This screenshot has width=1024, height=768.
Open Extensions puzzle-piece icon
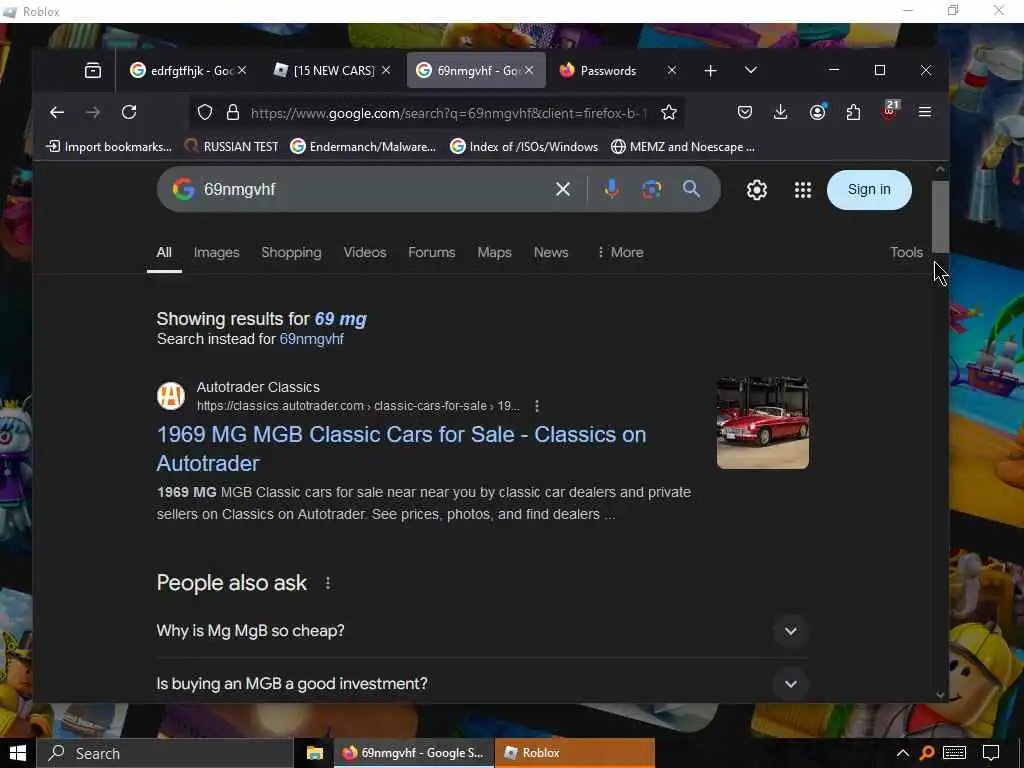pos(853,112)
